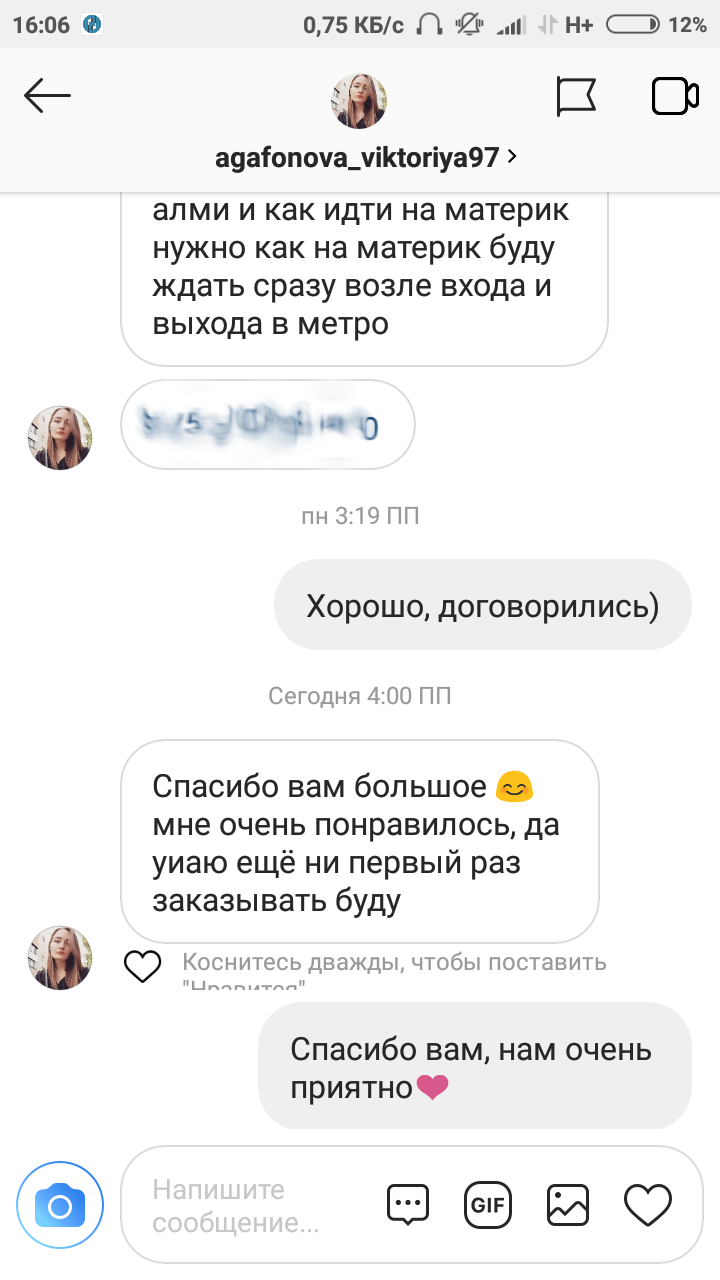
Task: Open the photo gallery icon
Action: 568,1205
